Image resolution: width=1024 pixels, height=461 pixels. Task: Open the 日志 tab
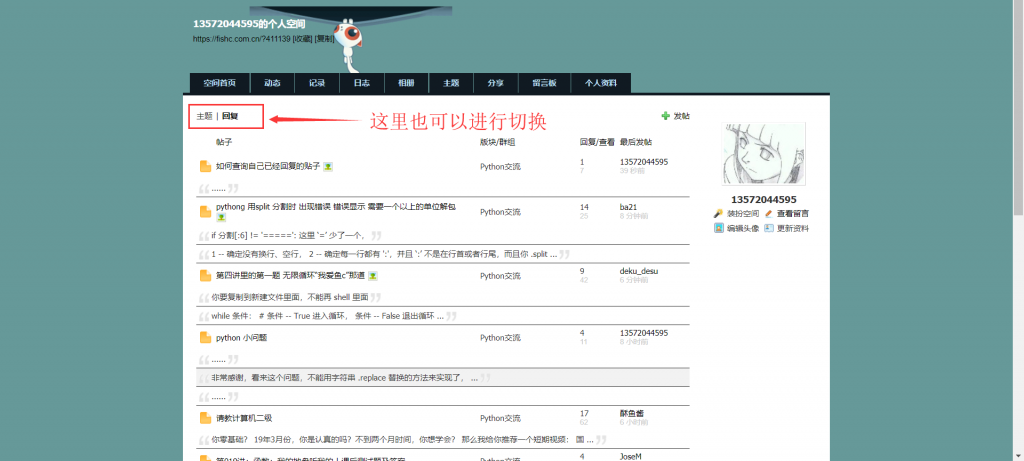point(362,83)
